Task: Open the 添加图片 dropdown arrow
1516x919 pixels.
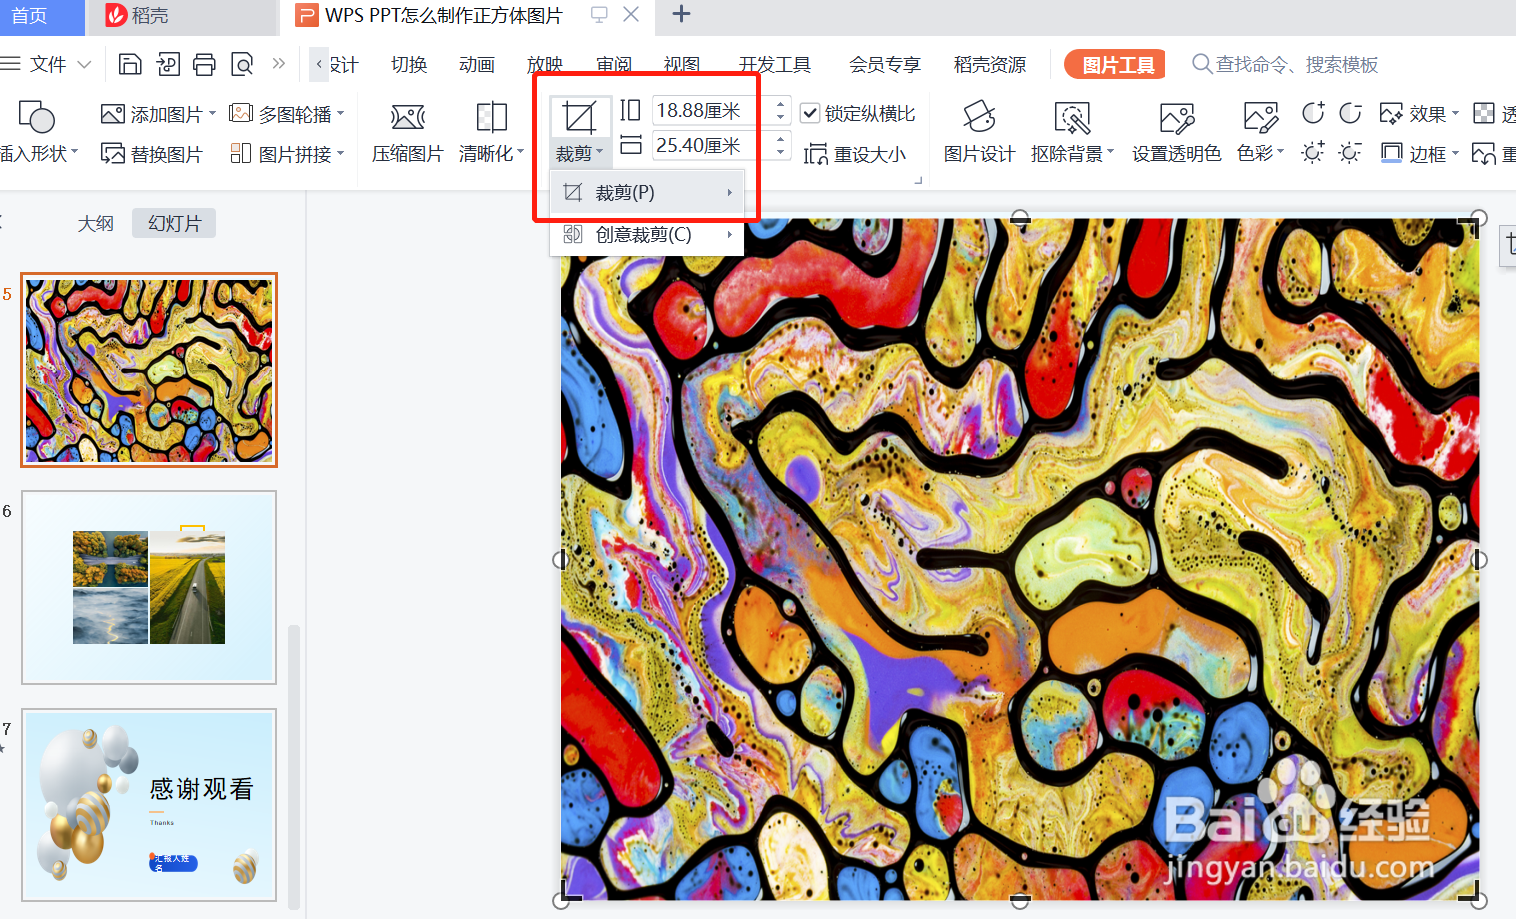Action: click(212, 114)
